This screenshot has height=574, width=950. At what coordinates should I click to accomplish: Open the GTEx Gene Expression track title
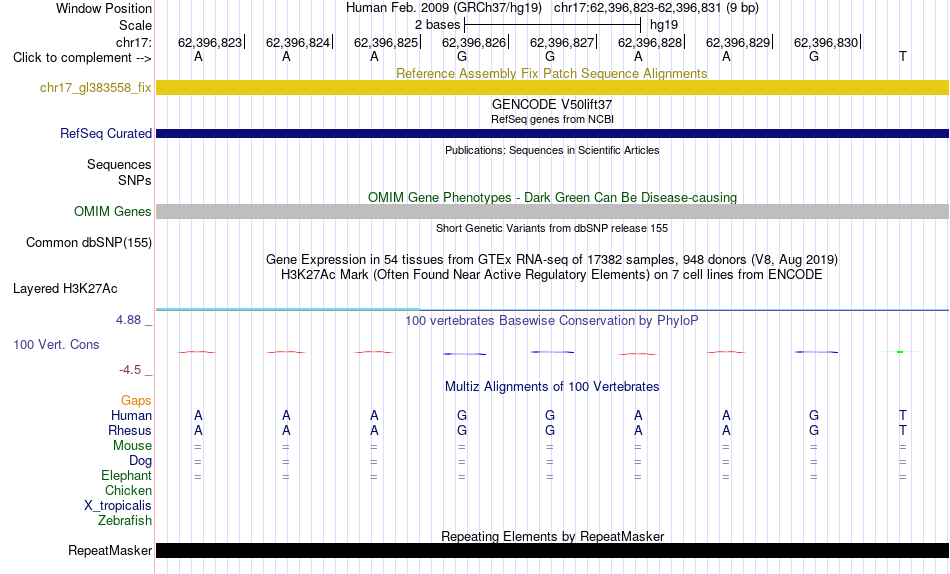[552, 259]
